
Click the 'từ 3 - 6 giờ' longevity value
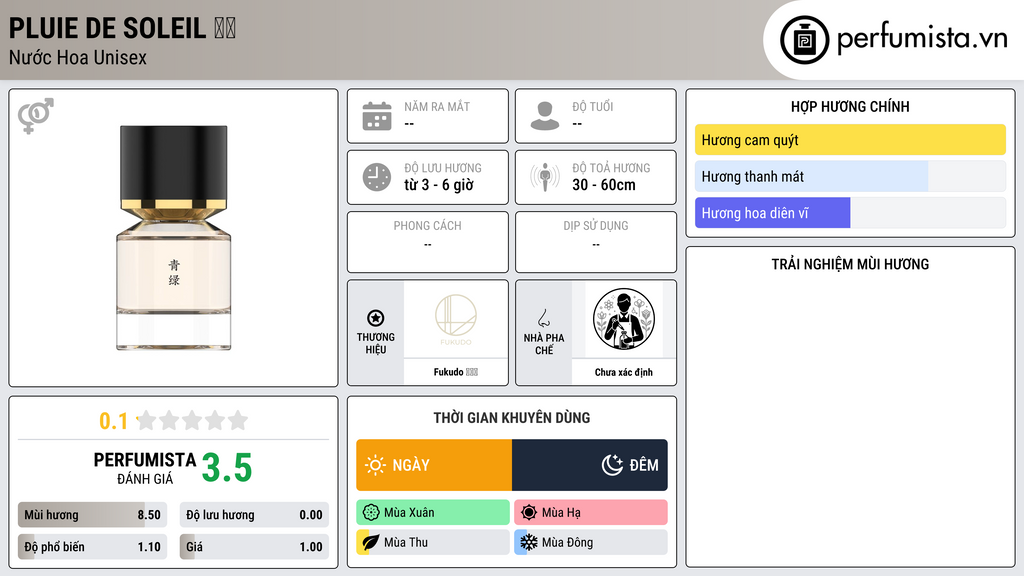(x=439, y=185)
